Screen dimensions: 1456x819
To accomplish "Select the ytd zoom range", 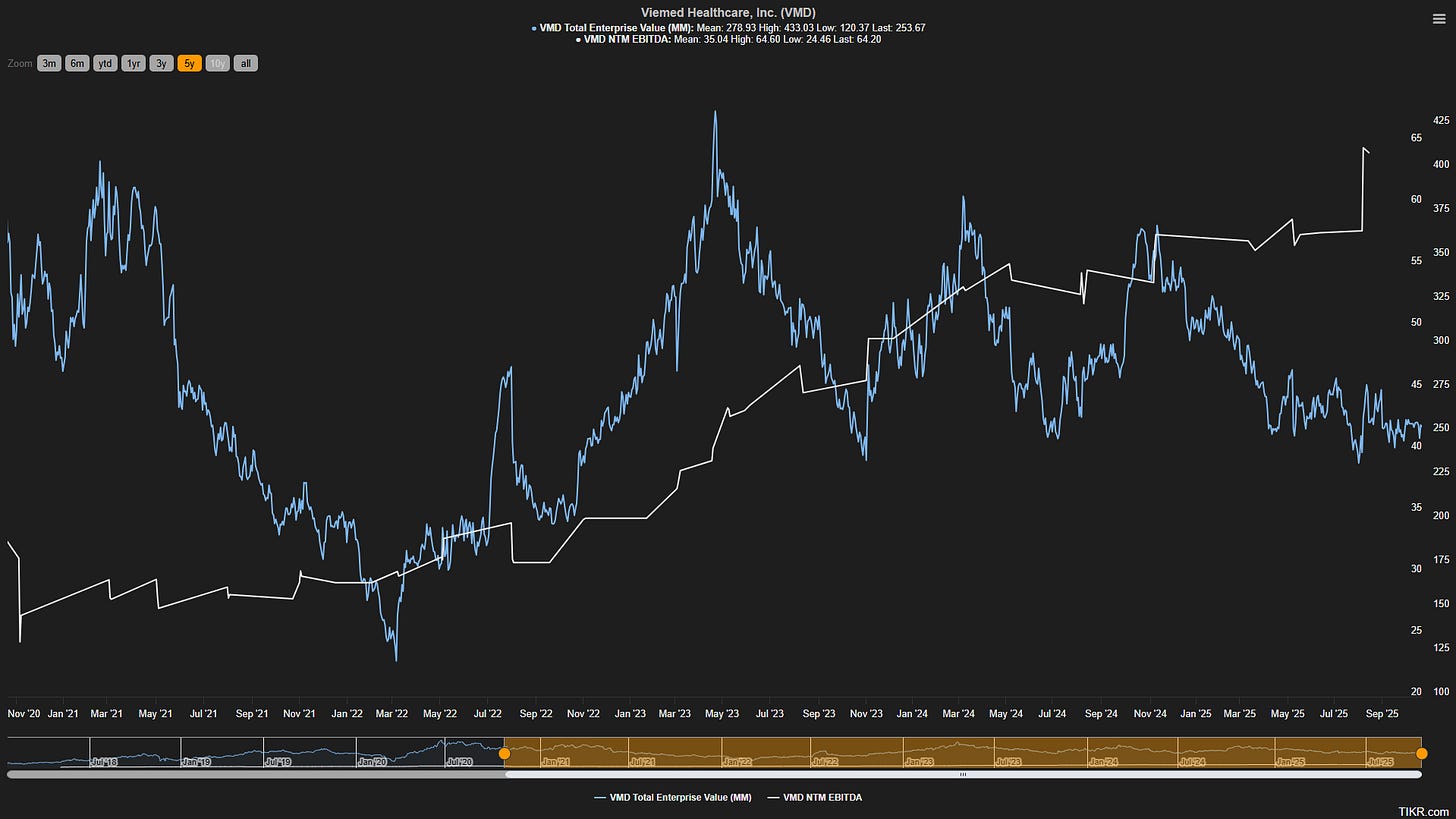I will pos(105,63).
